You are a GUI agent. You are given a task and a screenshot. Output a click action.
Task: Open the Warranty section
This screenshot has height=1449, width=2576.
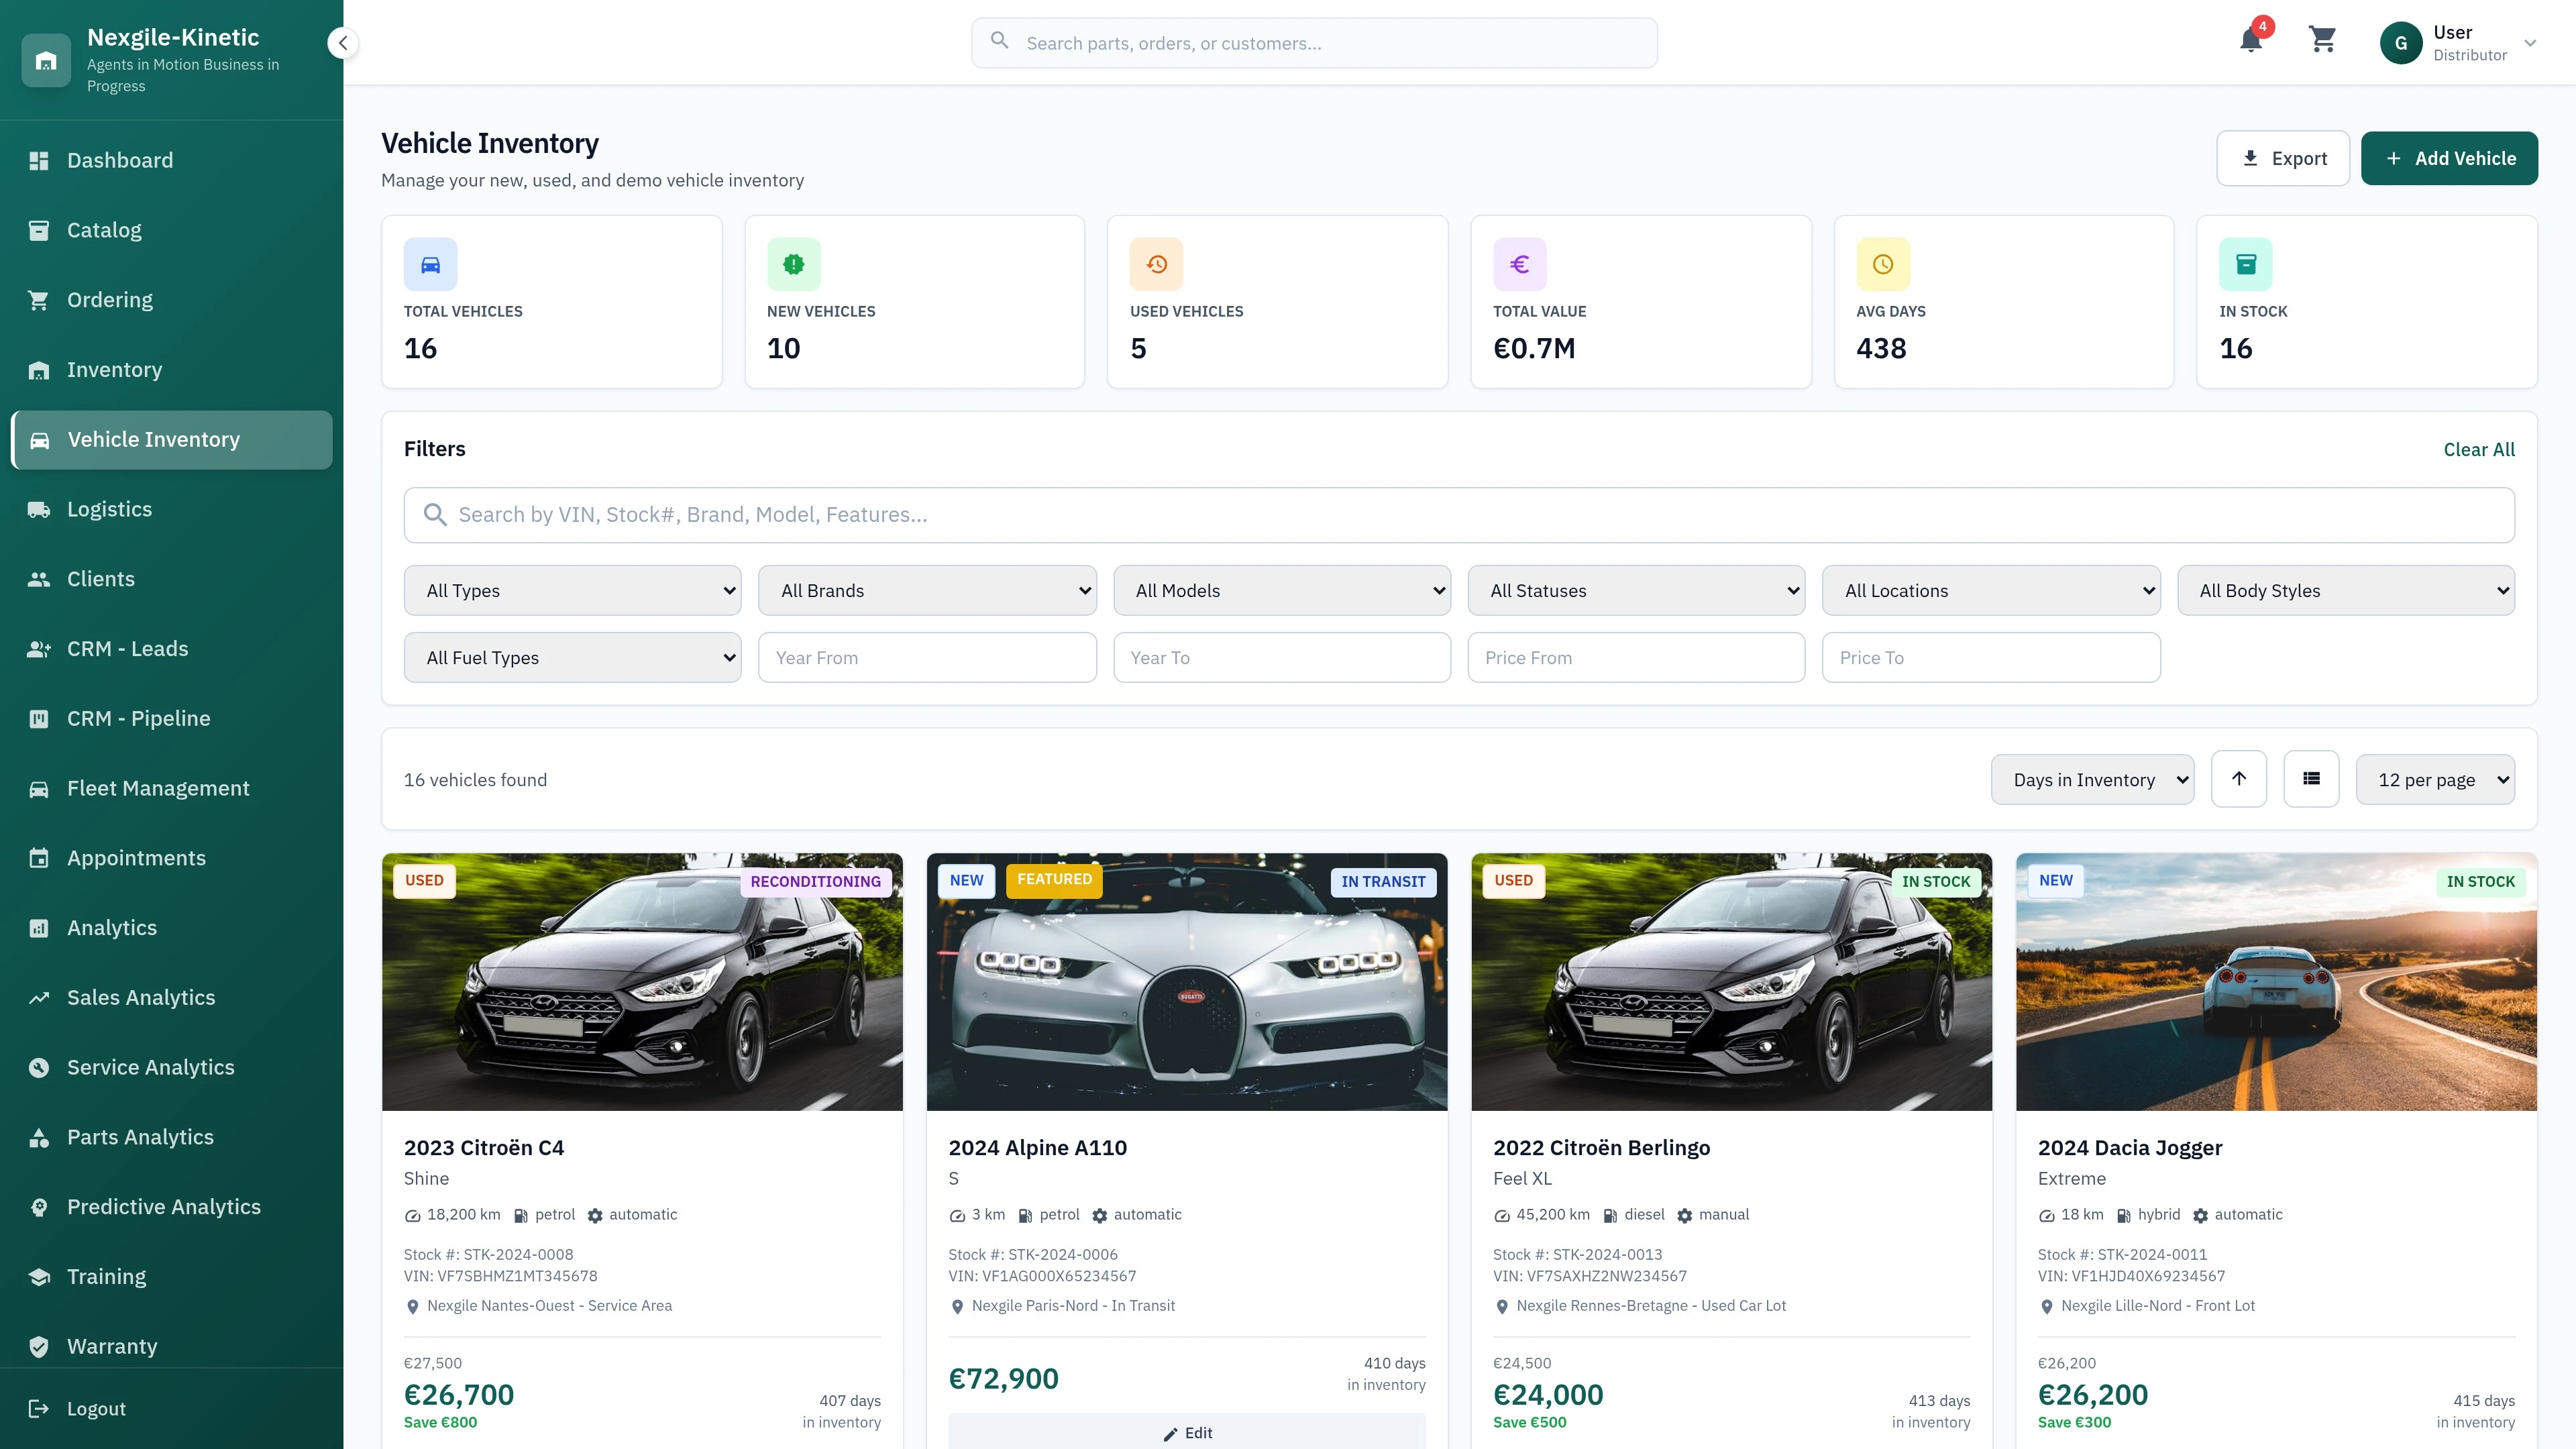(x=112, y=1345)
